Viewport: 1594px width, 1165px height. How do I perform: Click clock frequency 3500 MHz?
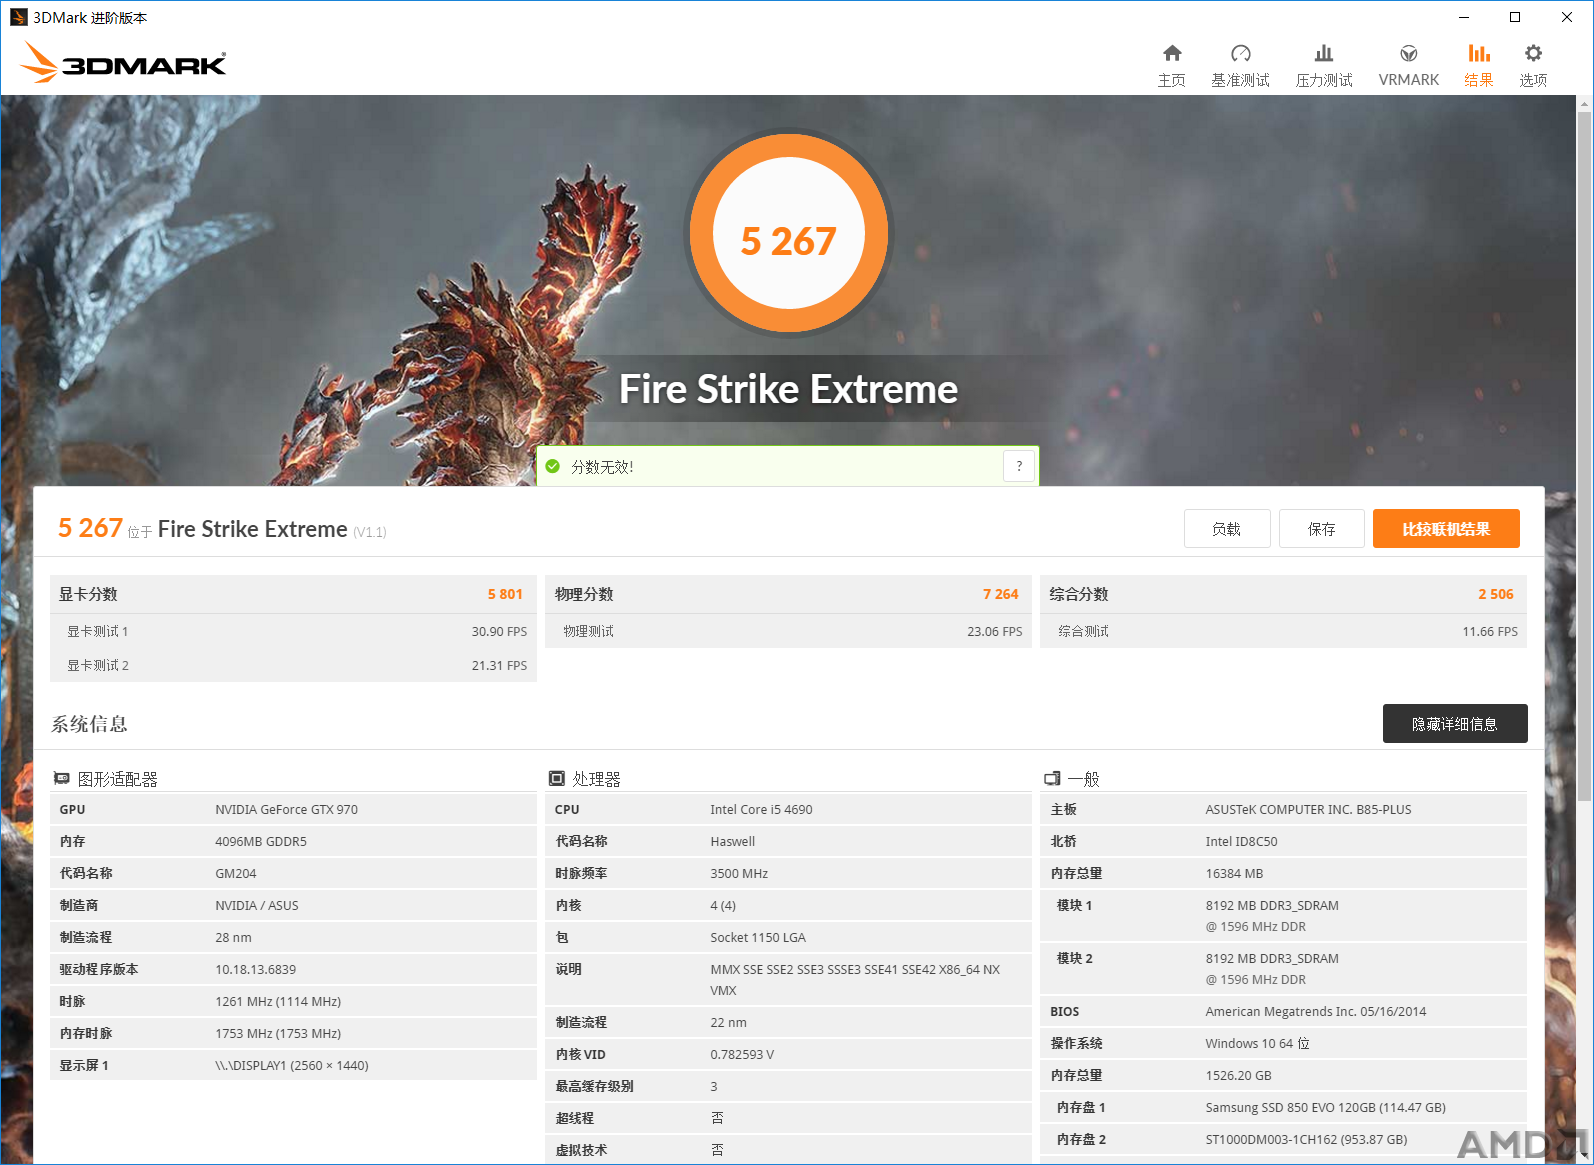click(739, 874)
